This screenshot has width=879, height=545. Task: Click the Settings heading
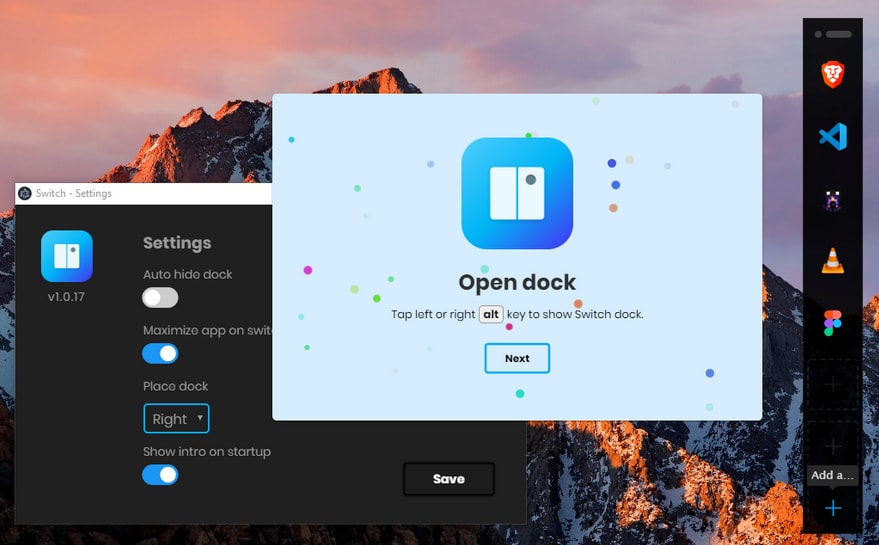[x=177, y=243]
